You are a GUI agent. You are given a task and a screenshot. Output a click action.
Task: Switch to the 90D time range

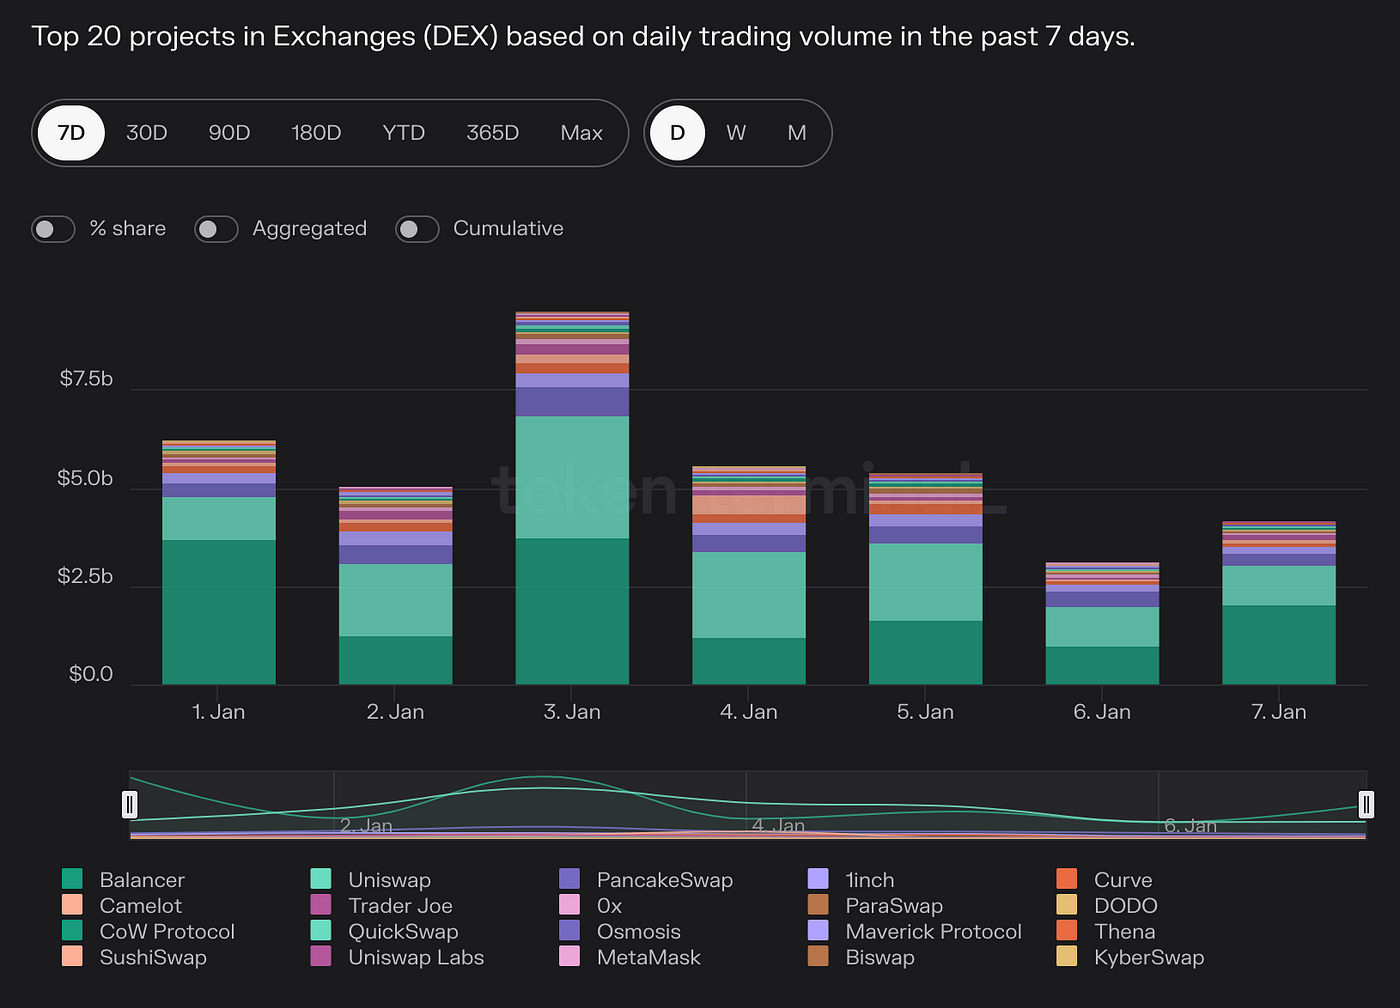pyautogui.click(x=229, y=133)
